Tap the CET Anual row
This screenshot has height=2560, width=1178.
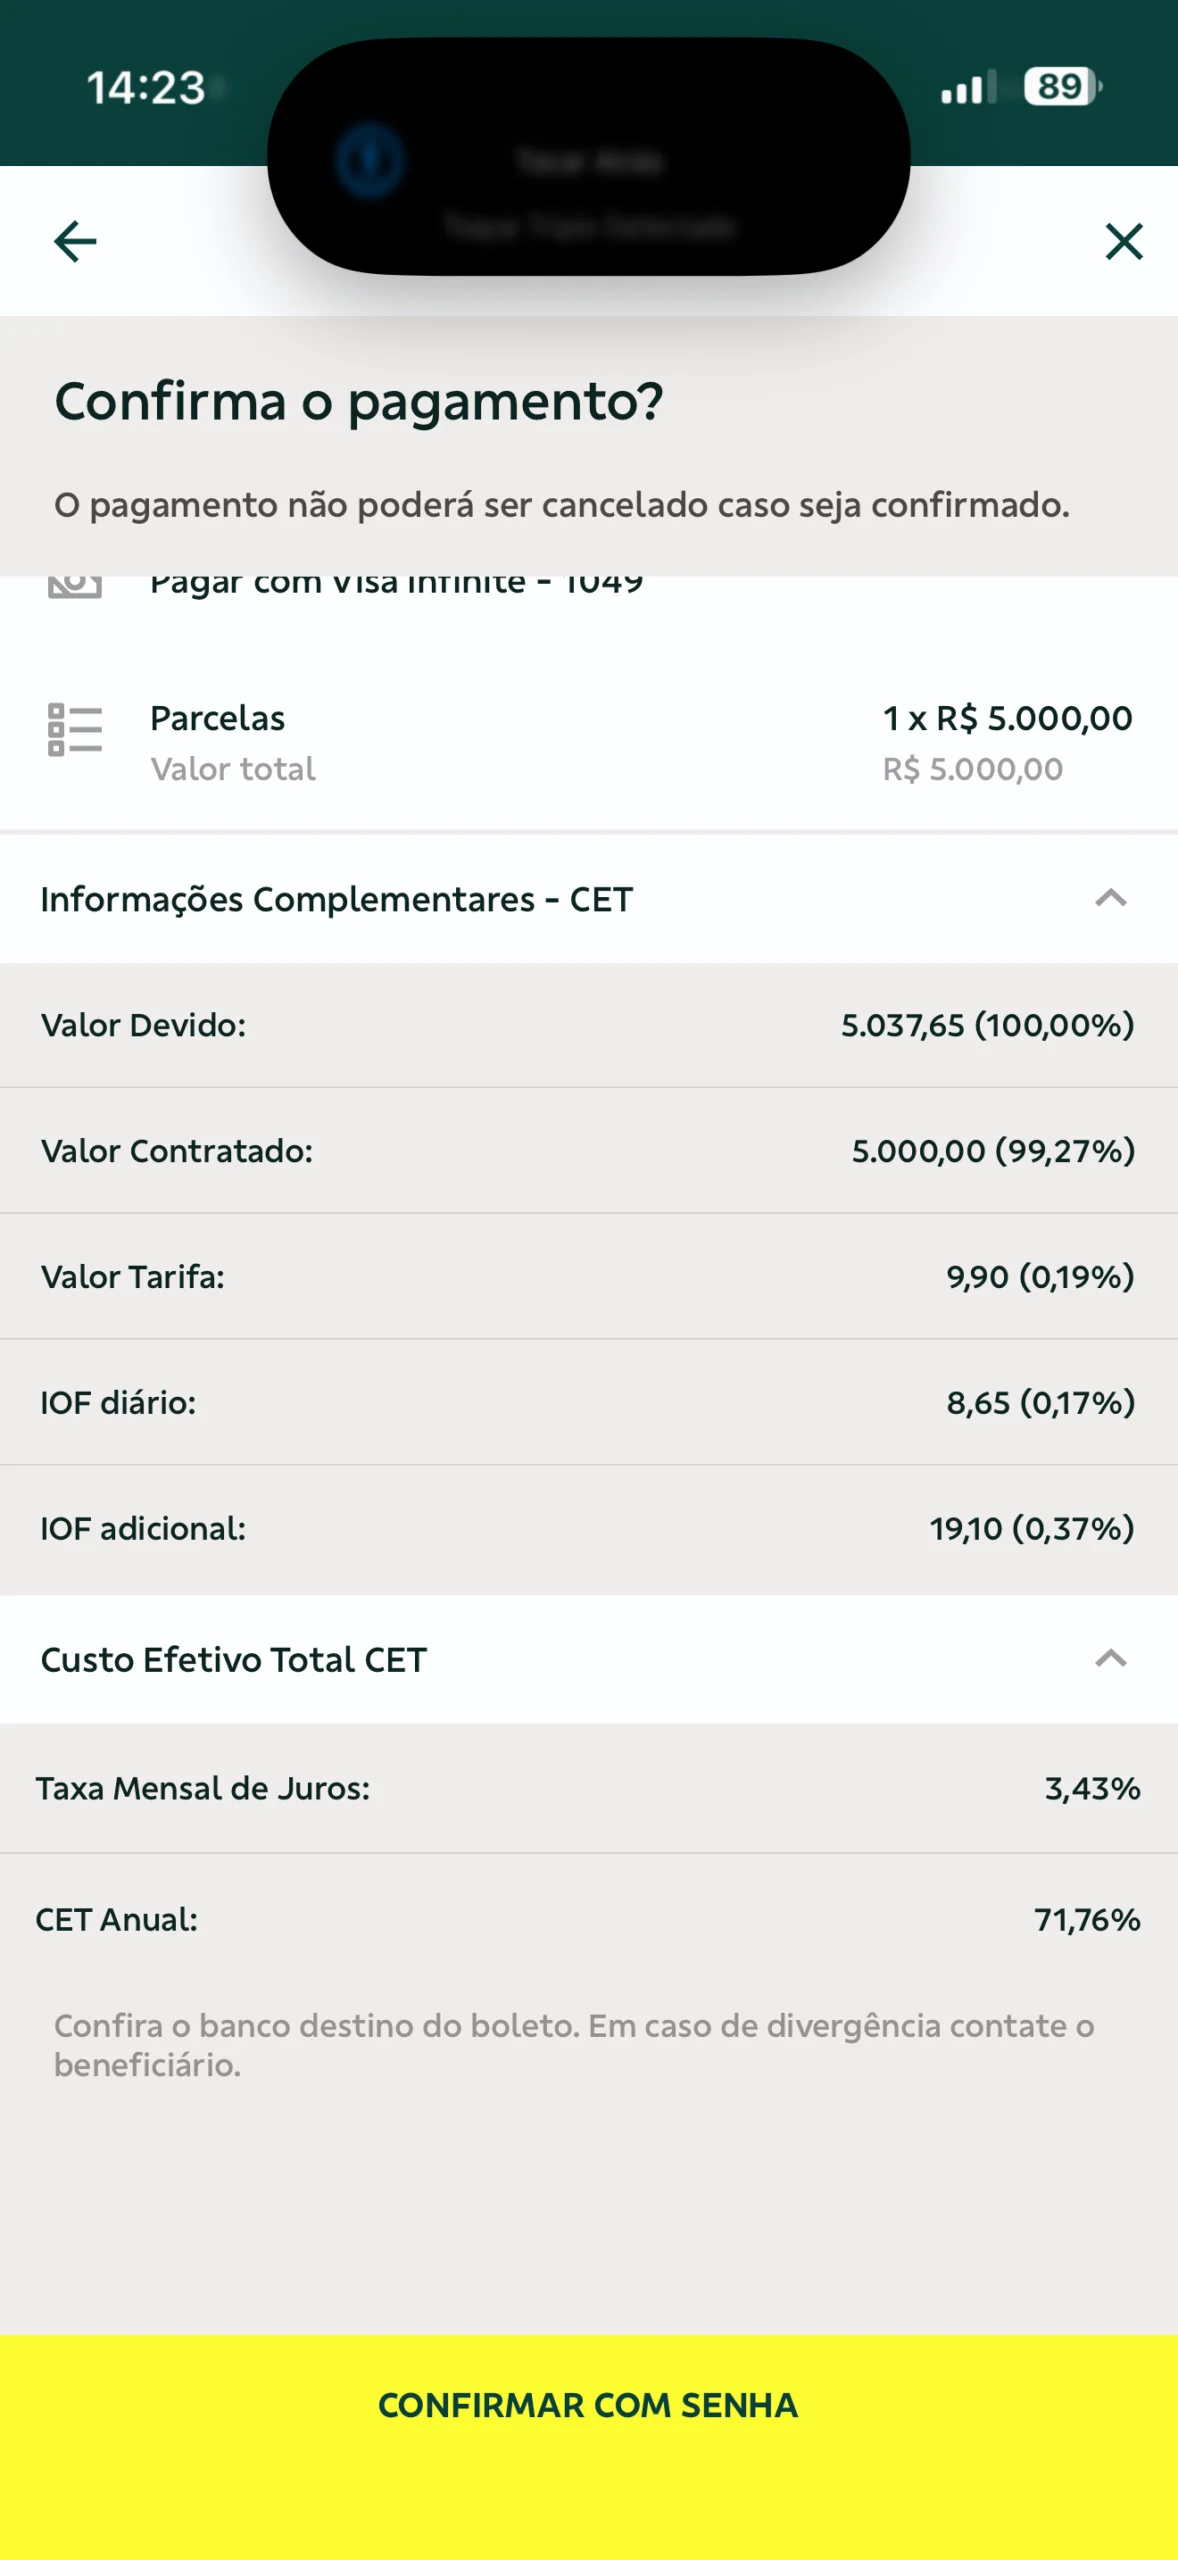589,1920
